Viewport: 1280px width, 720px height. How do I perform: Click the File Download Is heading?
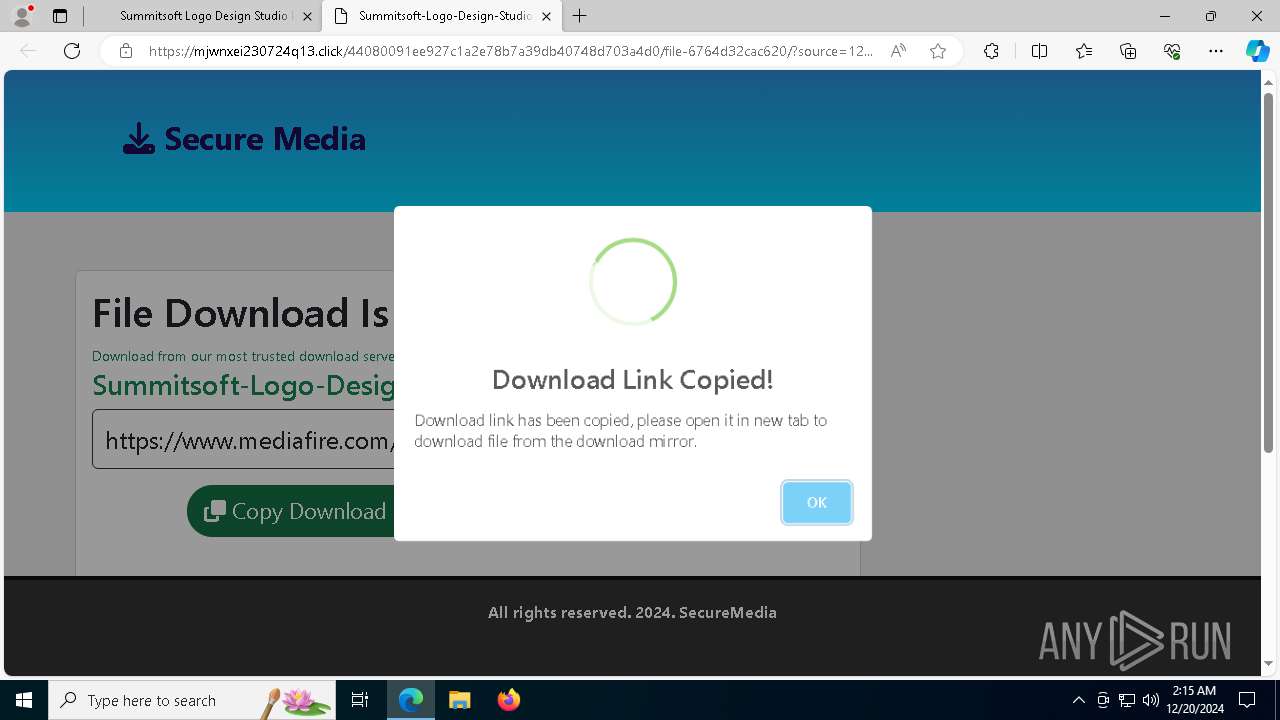pos(240,313)
